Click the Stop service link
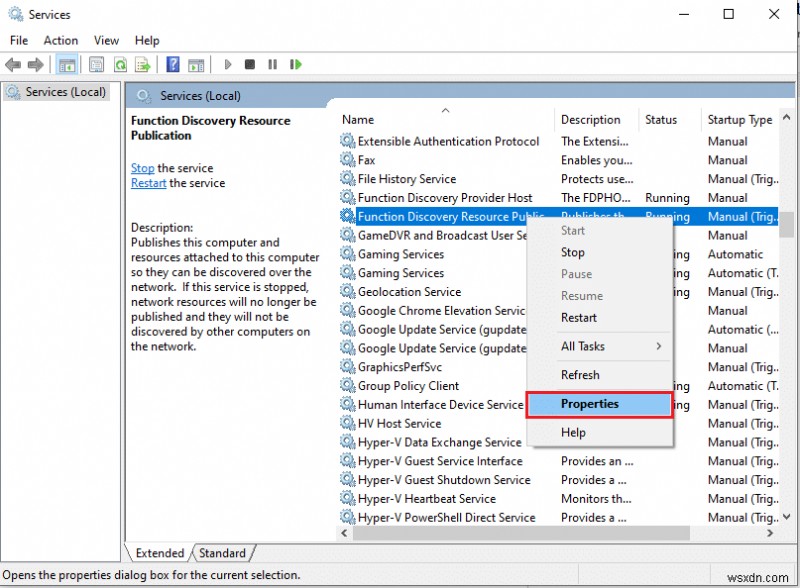 pyautogui.click(x=142, y=168)
